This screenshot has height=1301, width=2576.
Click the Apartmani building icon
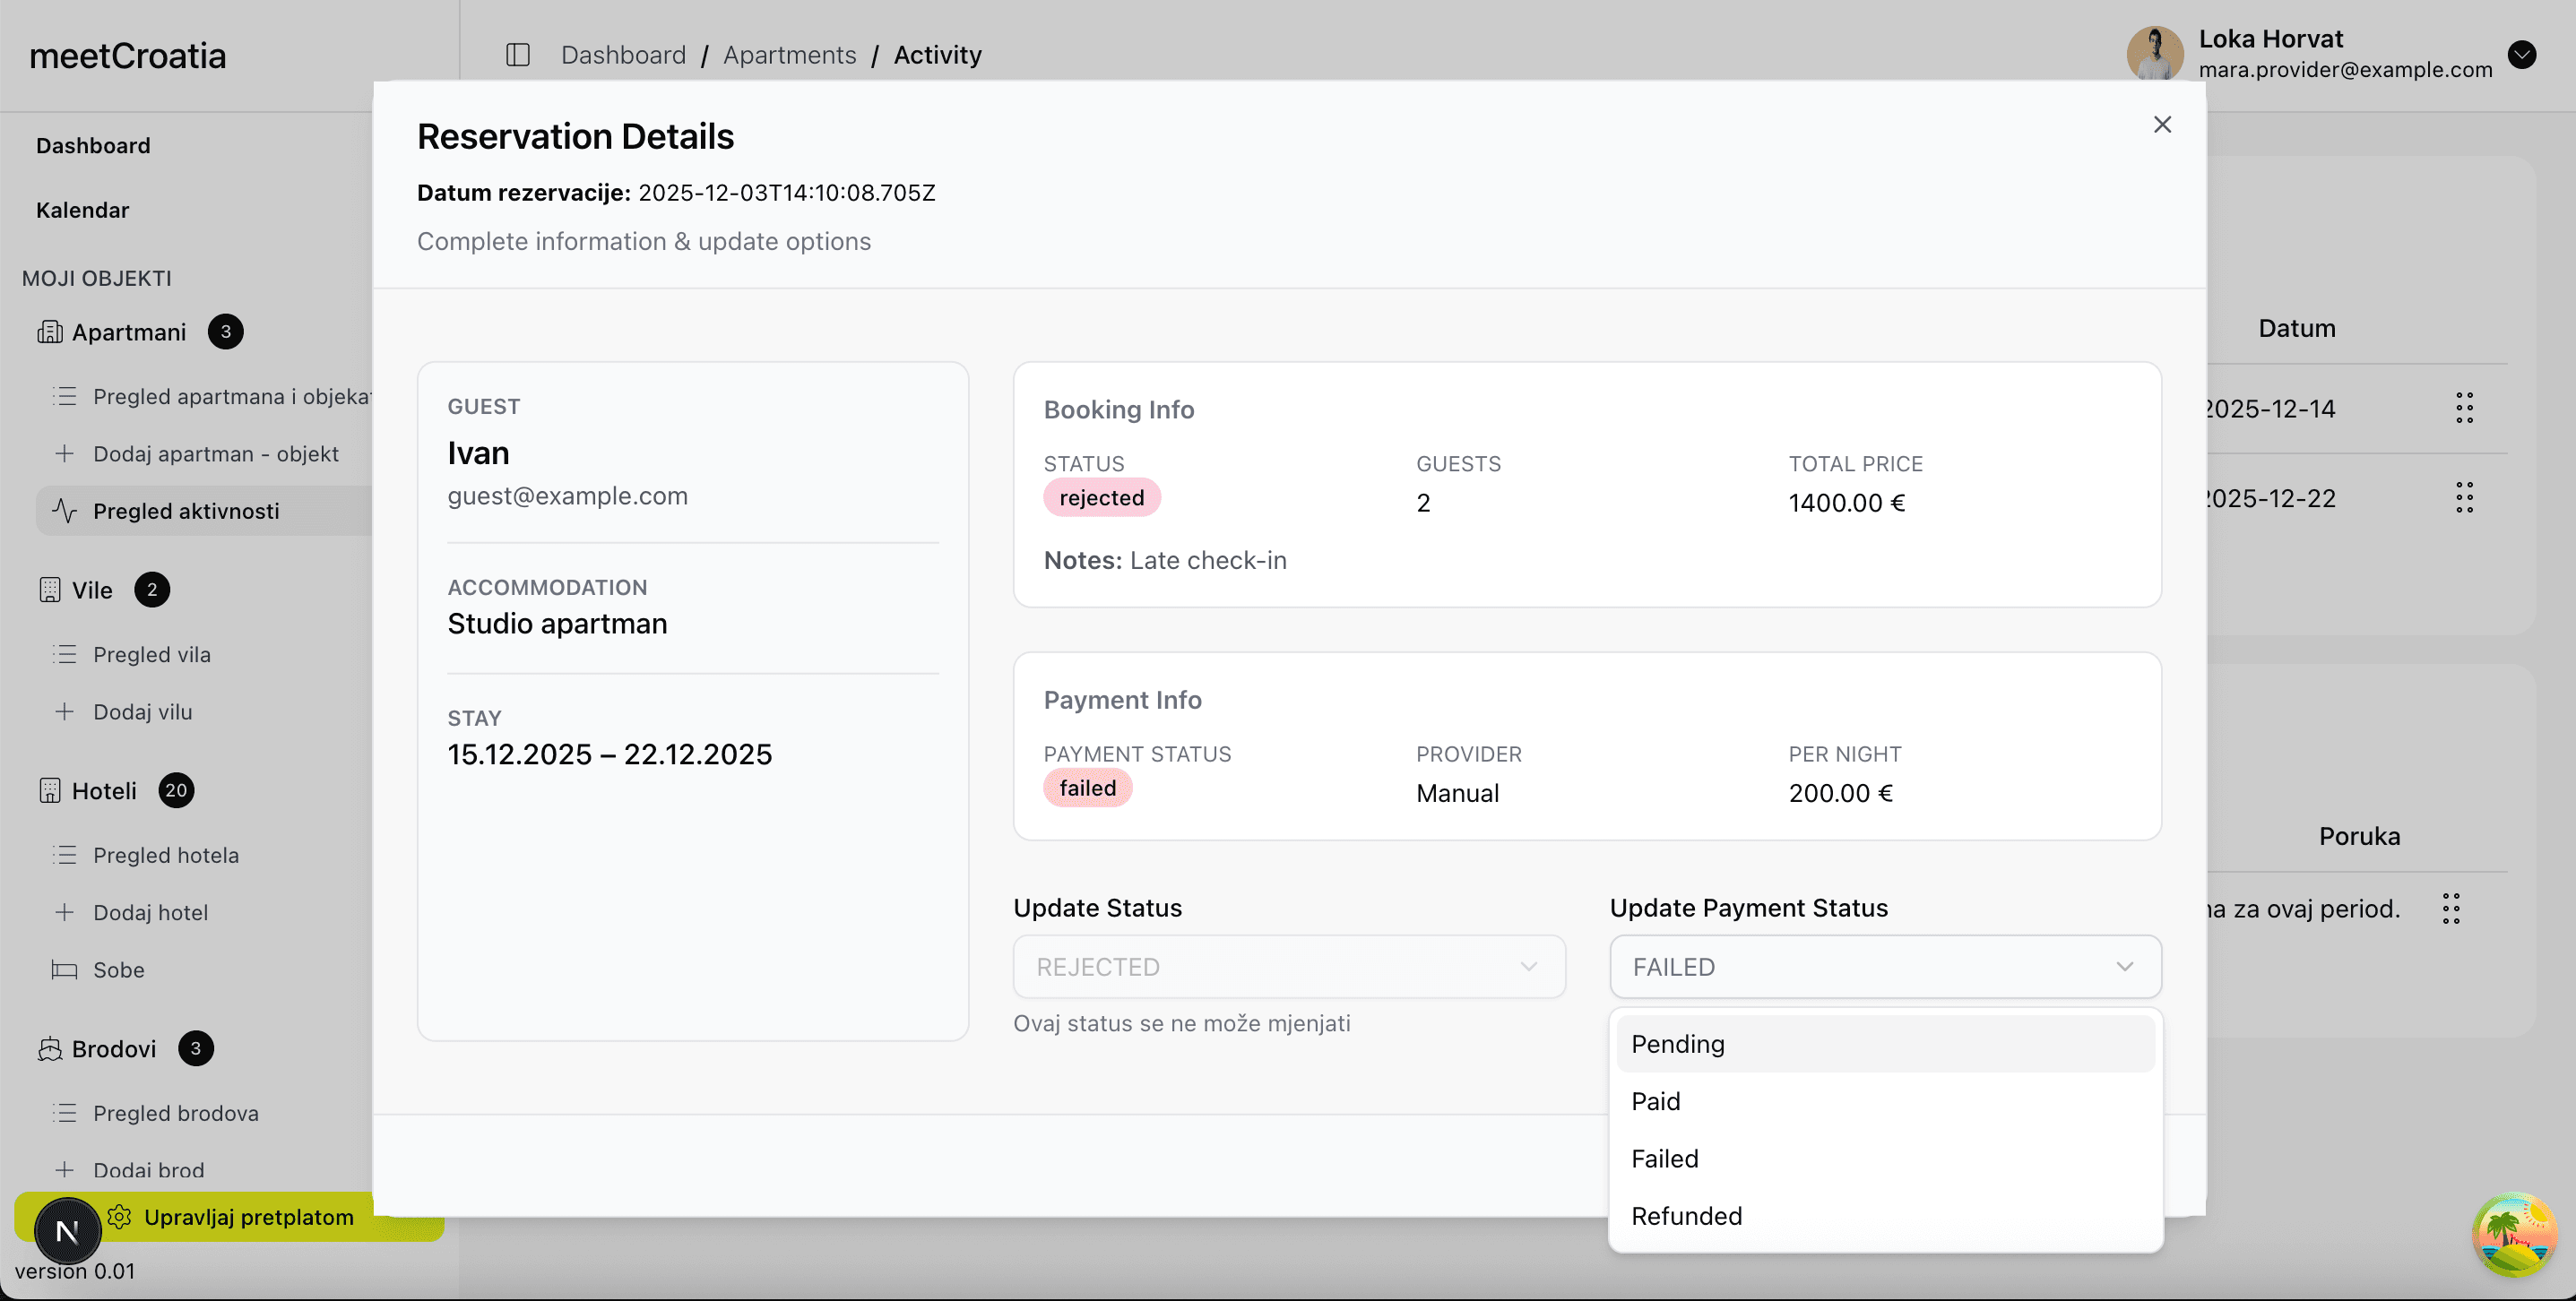(x=50, y=332)
